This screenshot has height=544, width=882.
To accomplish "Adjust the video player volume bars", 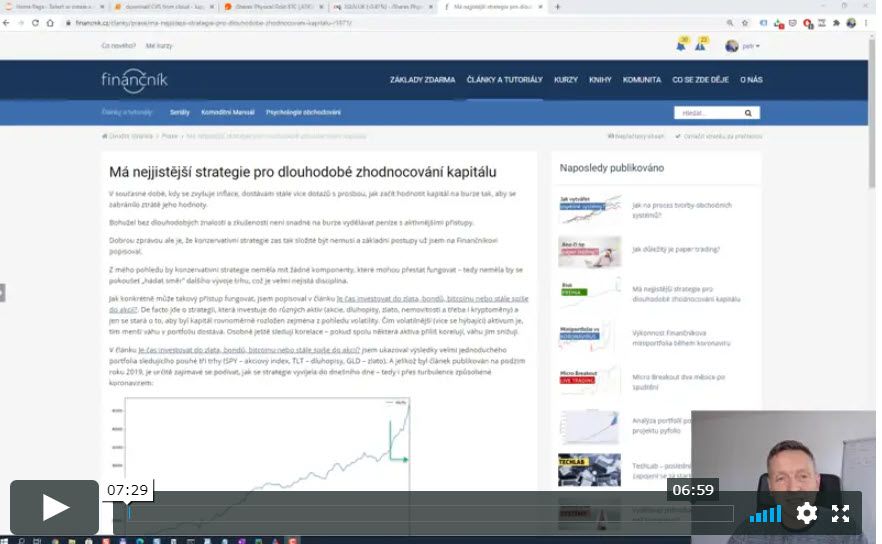I will [765, 514].
